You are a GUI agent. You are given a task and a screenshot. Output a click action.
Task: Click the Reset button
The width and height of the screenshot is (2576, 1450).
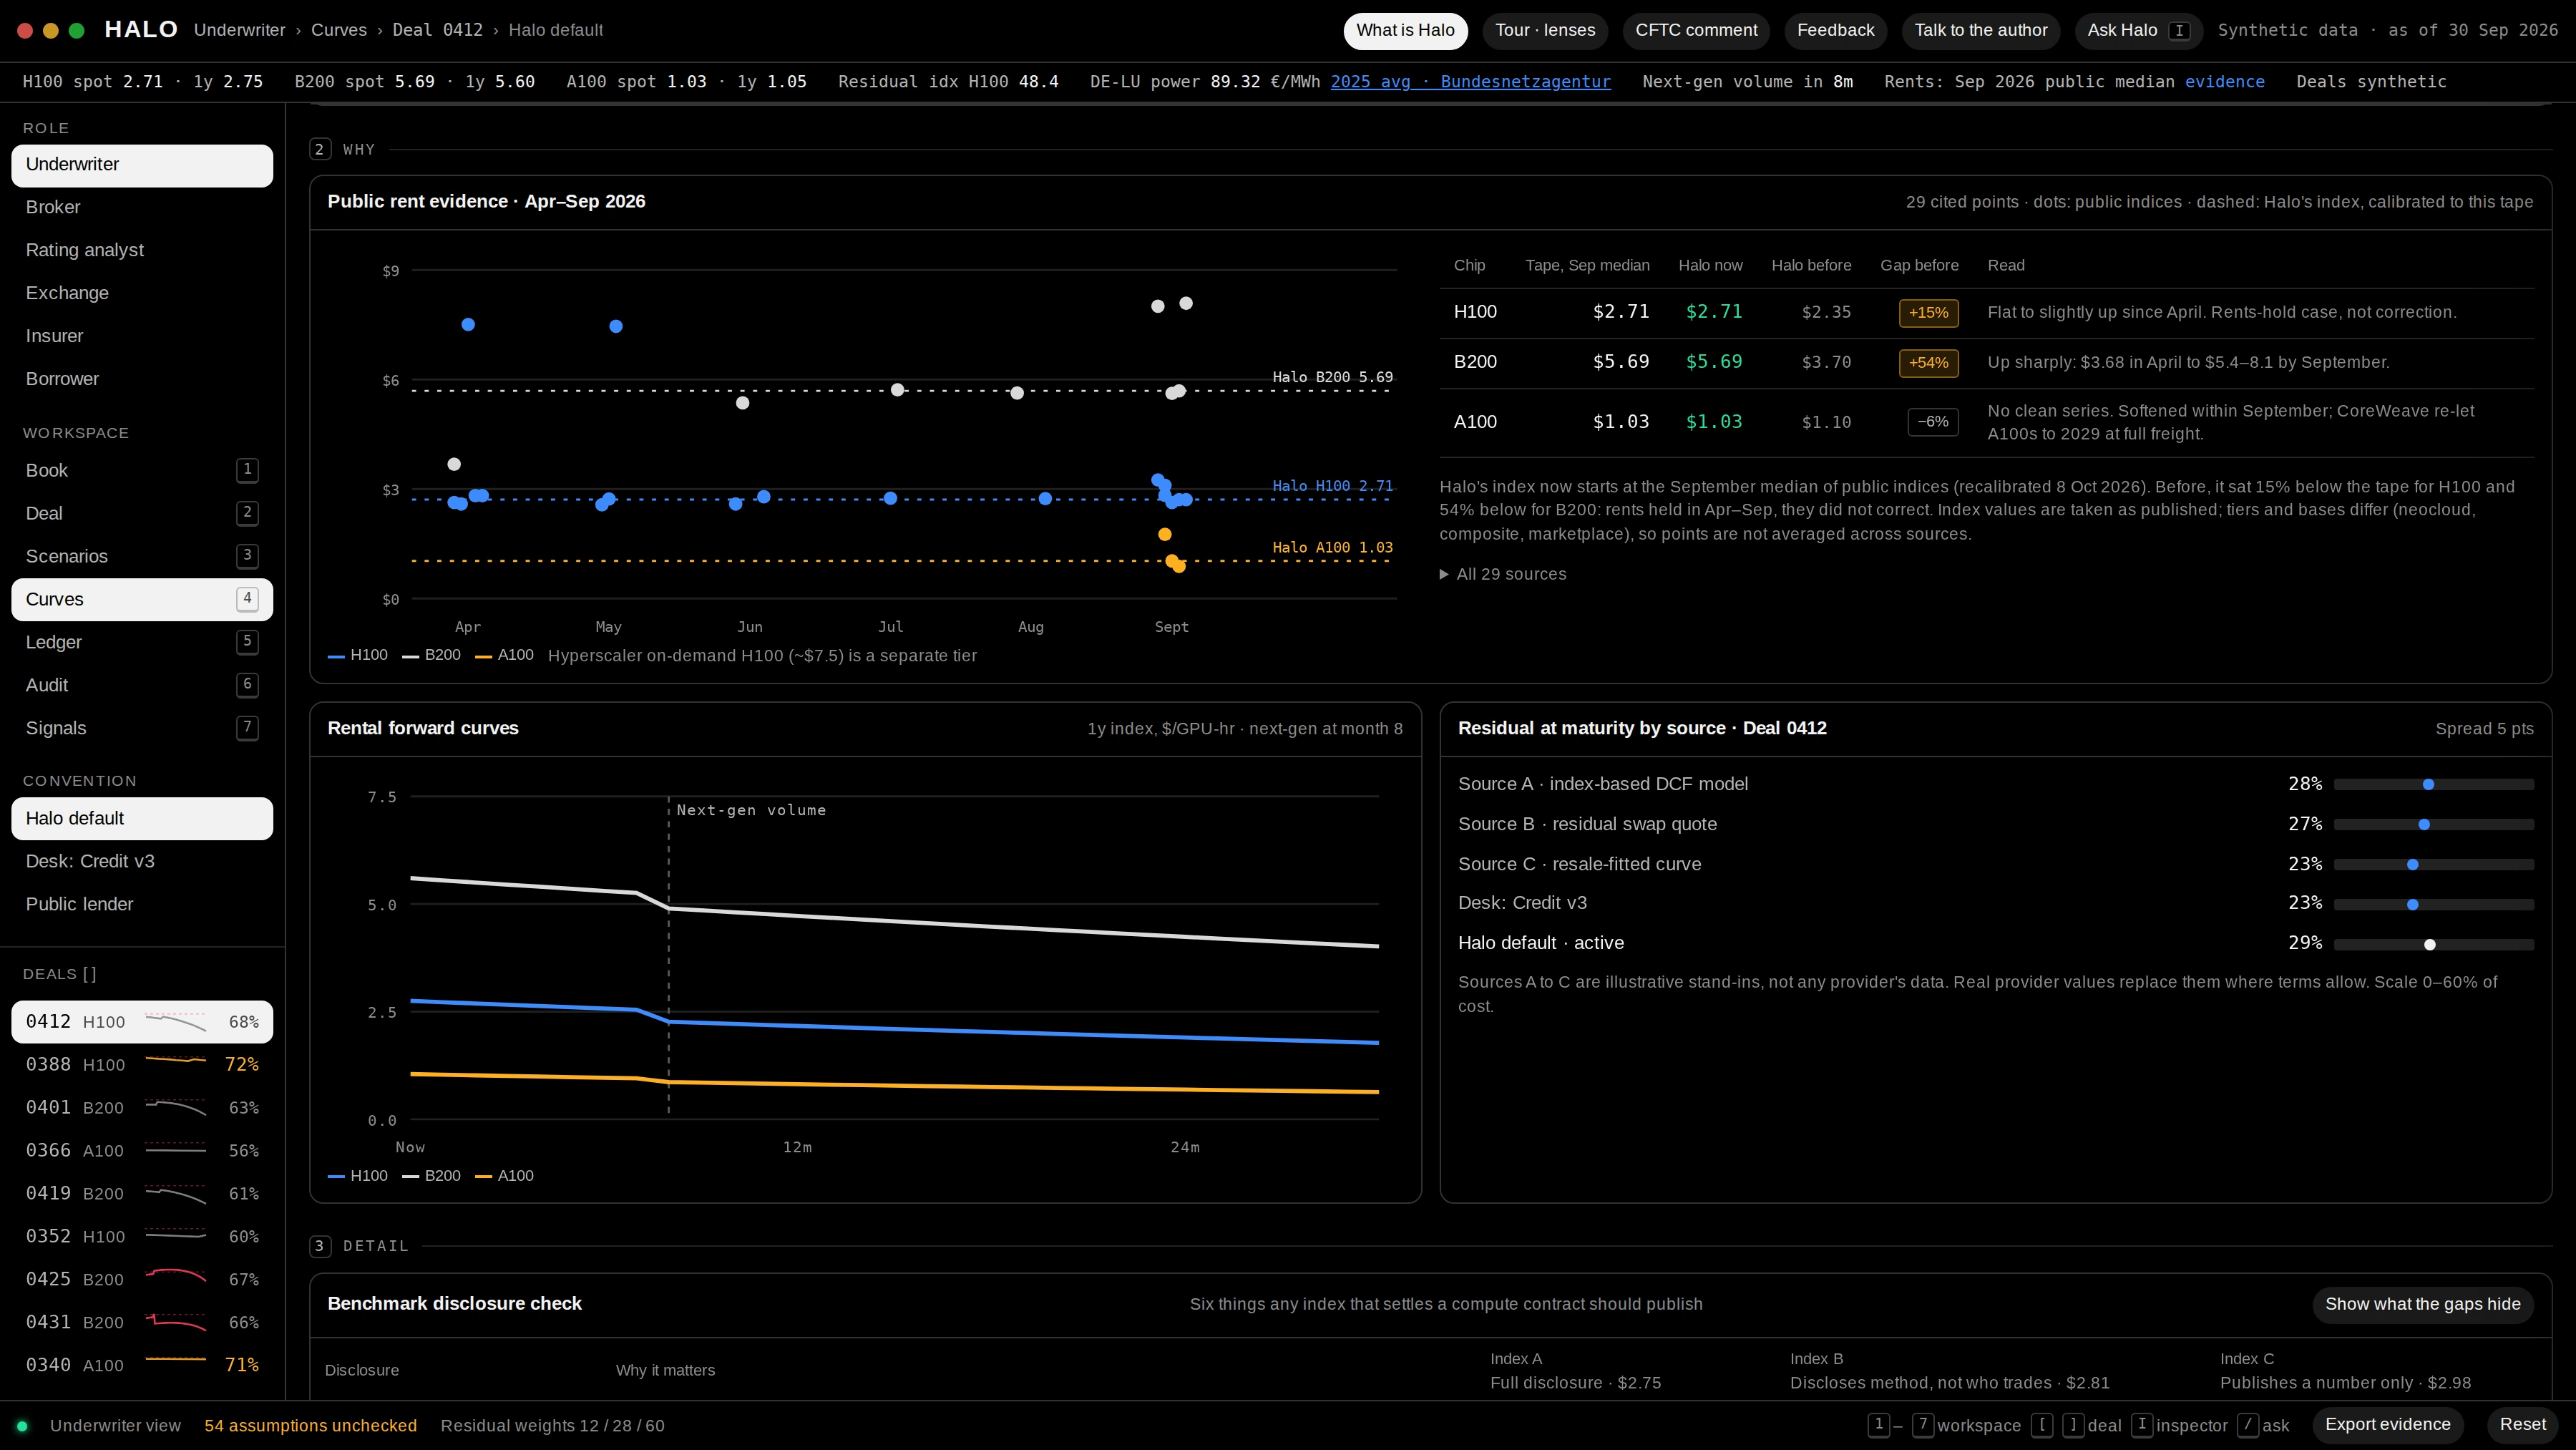[2522, 1425]
